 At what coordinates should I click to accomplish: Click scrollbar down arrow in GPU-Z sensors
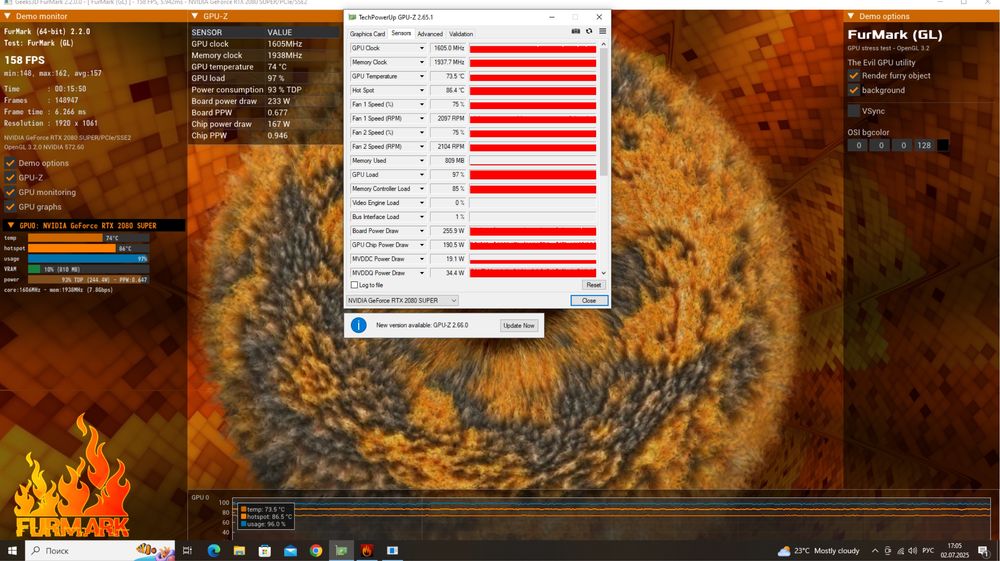[x=603, y=273]
